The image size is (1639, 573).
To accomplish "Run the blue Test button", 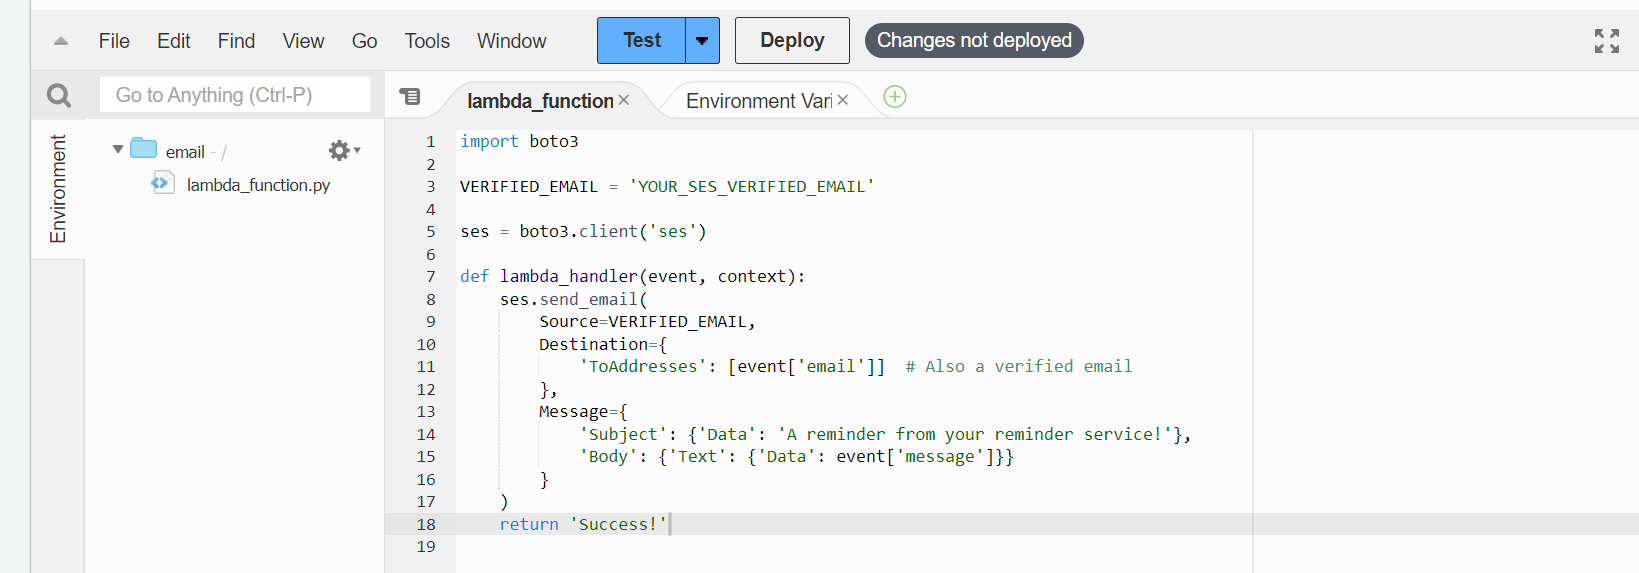I will point(641,41).
